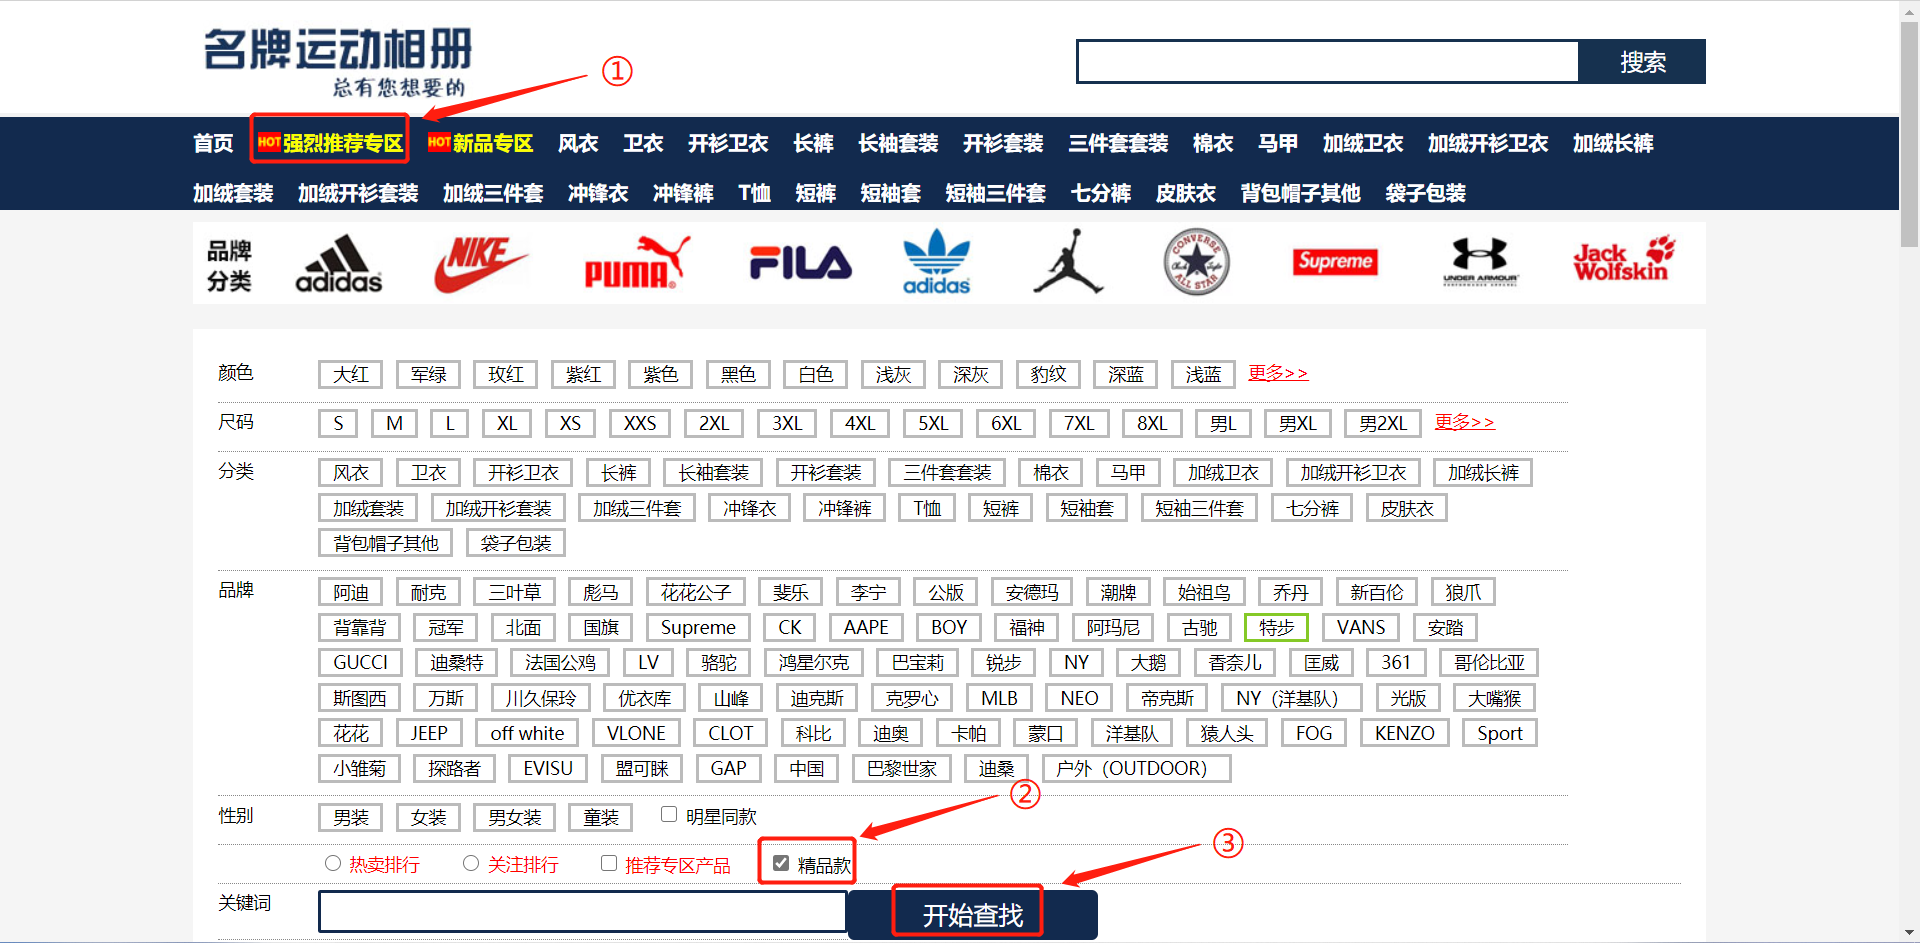Image resolution: width=1920 pixels, height=943 pixels.
Task: Select the 始祖鸟 brand filter
Action: point(1204,592)
